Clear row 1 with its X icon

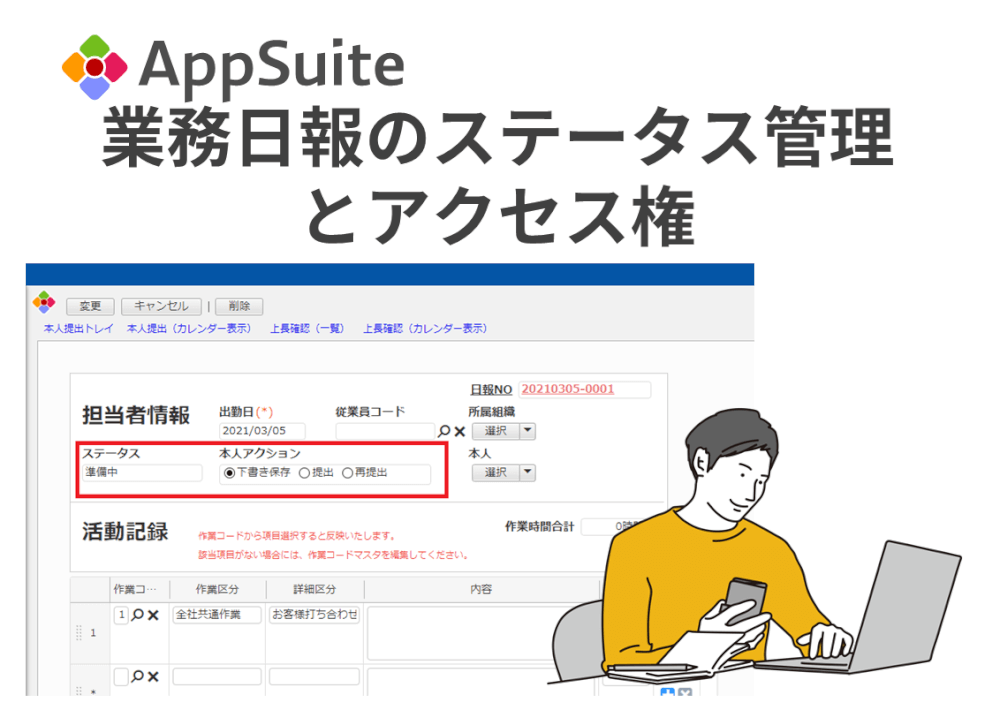click(x=152, y=614)
